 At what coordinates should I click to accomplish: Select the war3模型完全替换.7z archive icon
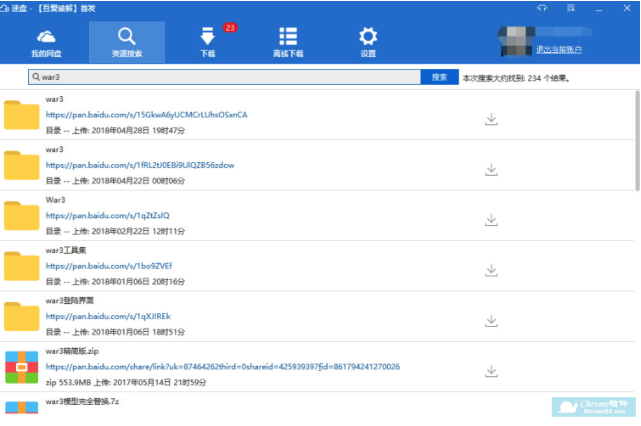(22, 407)
